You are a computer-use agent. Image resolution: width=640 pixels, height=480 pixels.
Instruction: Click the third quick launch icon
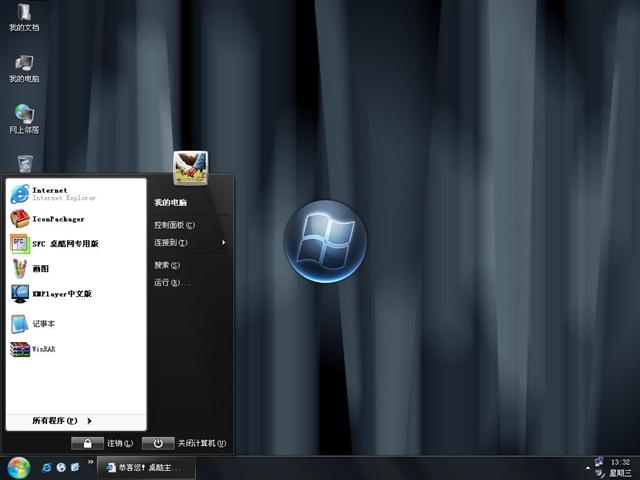[75, 467]
